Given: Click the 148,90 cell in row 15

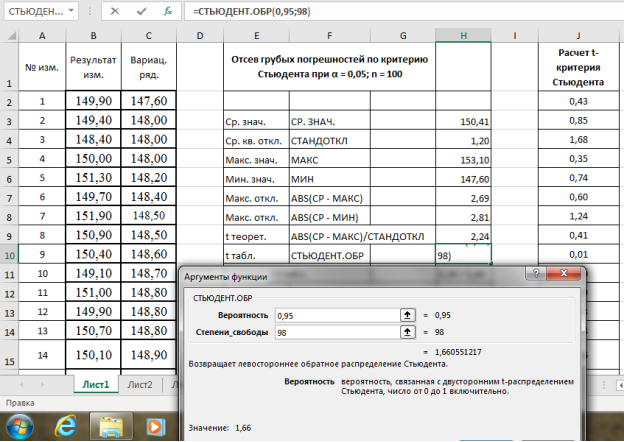Looking at the screenshot, I should coord(148,354).
